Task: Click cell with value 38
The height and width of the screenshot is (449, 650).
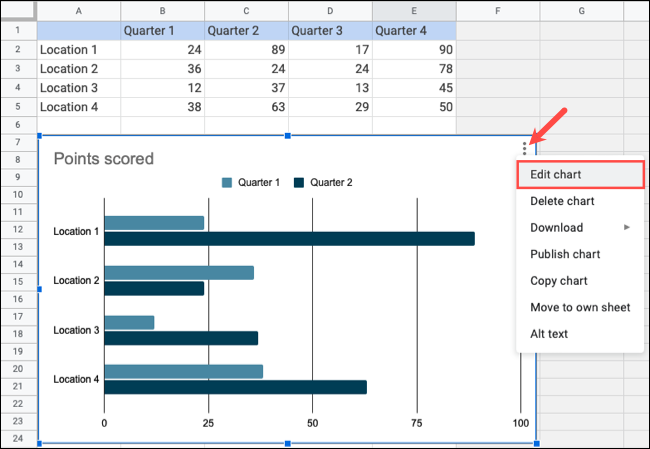Action: [162, 107]
